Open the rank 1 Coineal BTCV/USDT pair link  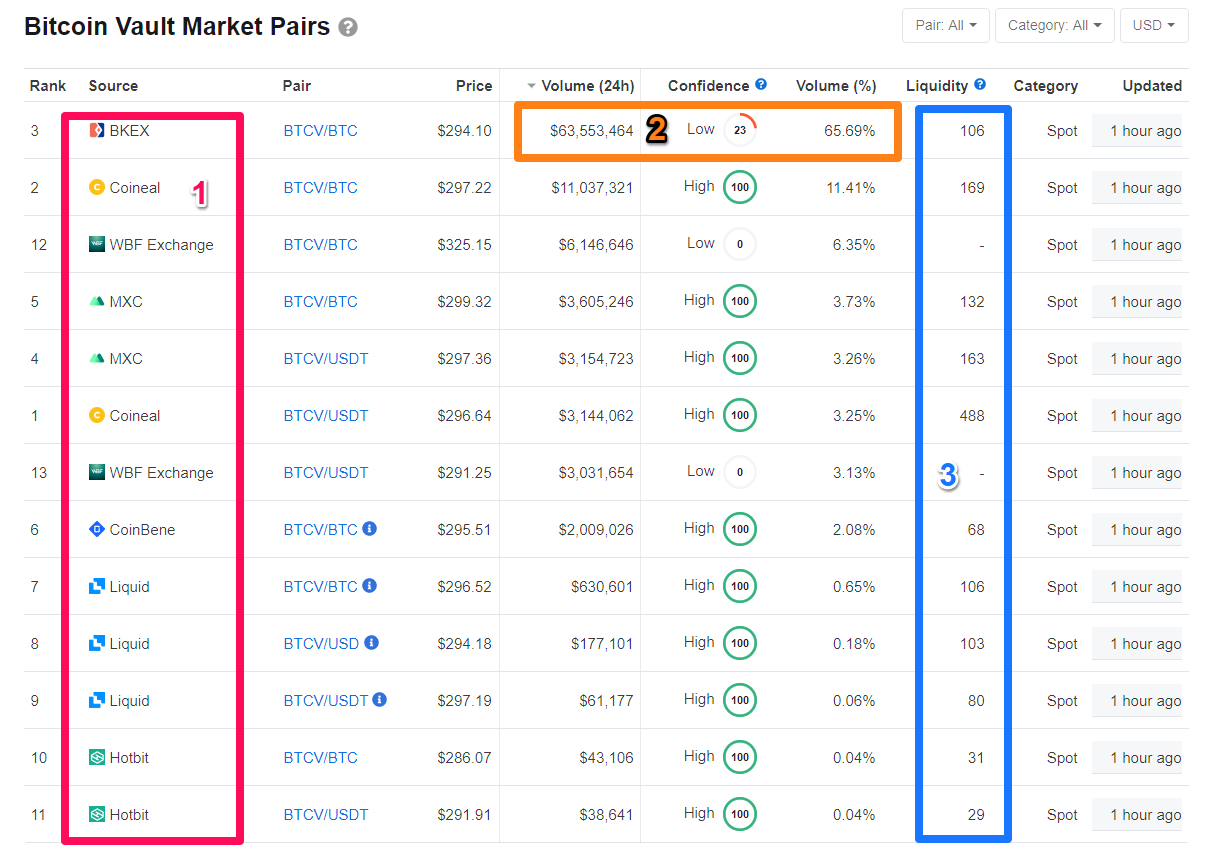(326, 416)
